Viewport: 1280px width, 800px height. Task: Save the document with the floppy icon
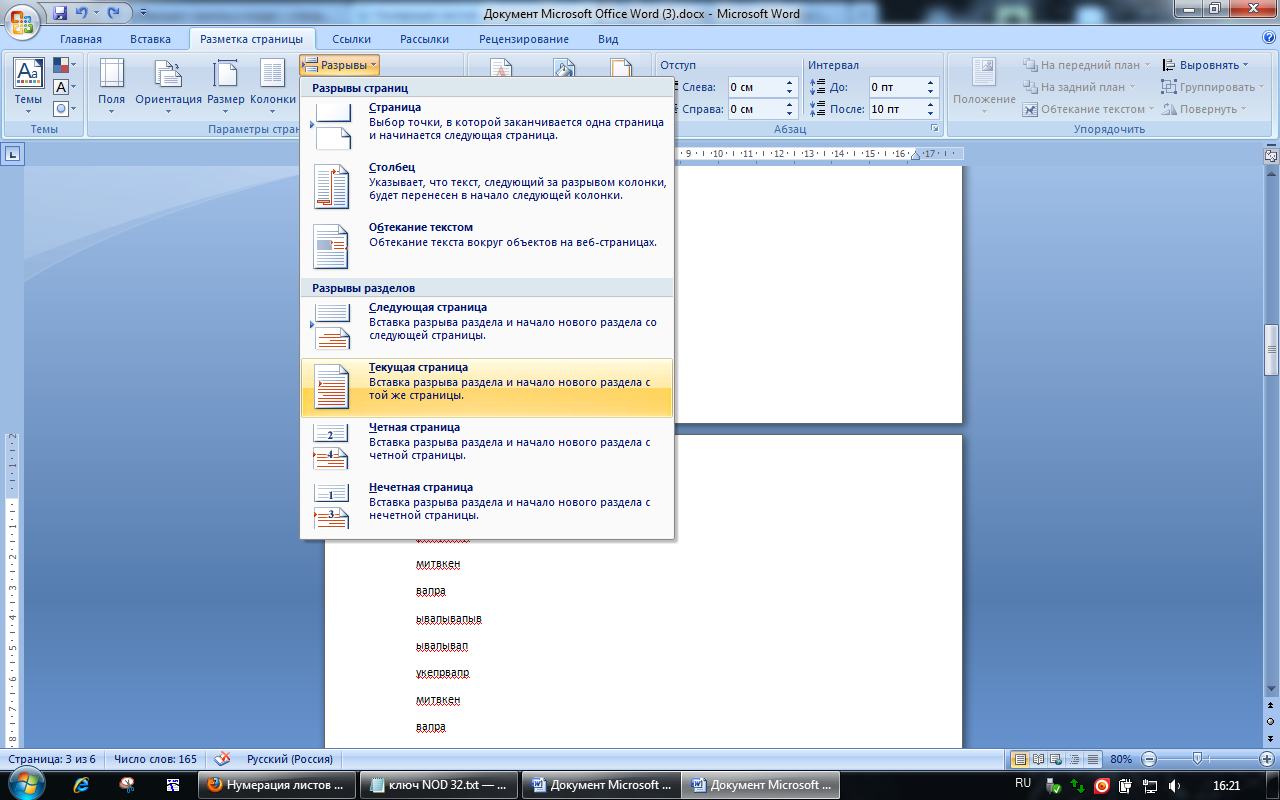tap(60, 13)
